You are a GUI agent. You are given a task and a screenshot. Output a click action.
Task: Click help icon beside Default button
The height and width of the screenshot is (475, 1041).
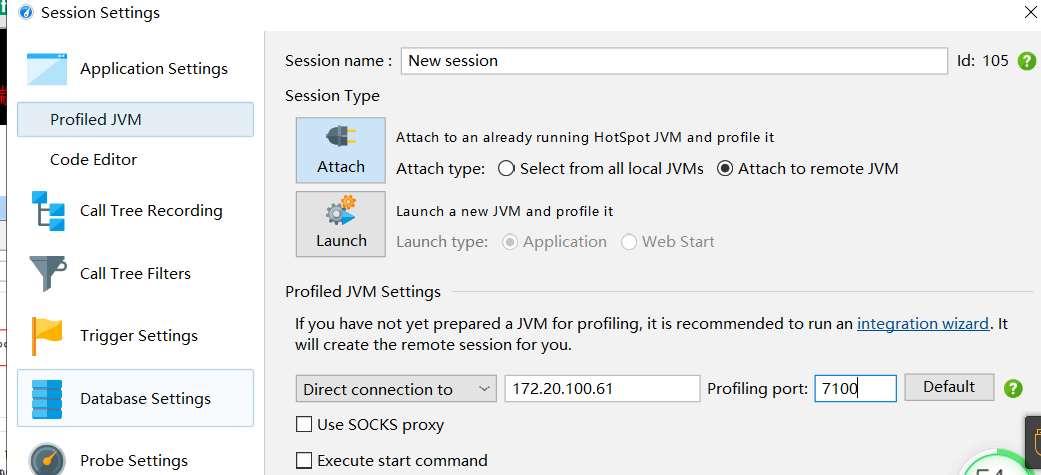[1013, 388]
